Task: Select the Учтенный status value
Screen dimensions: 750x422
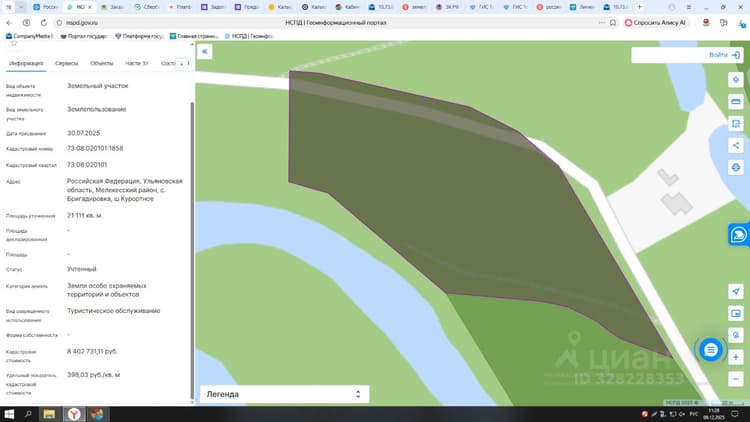Action: (82, 269)
